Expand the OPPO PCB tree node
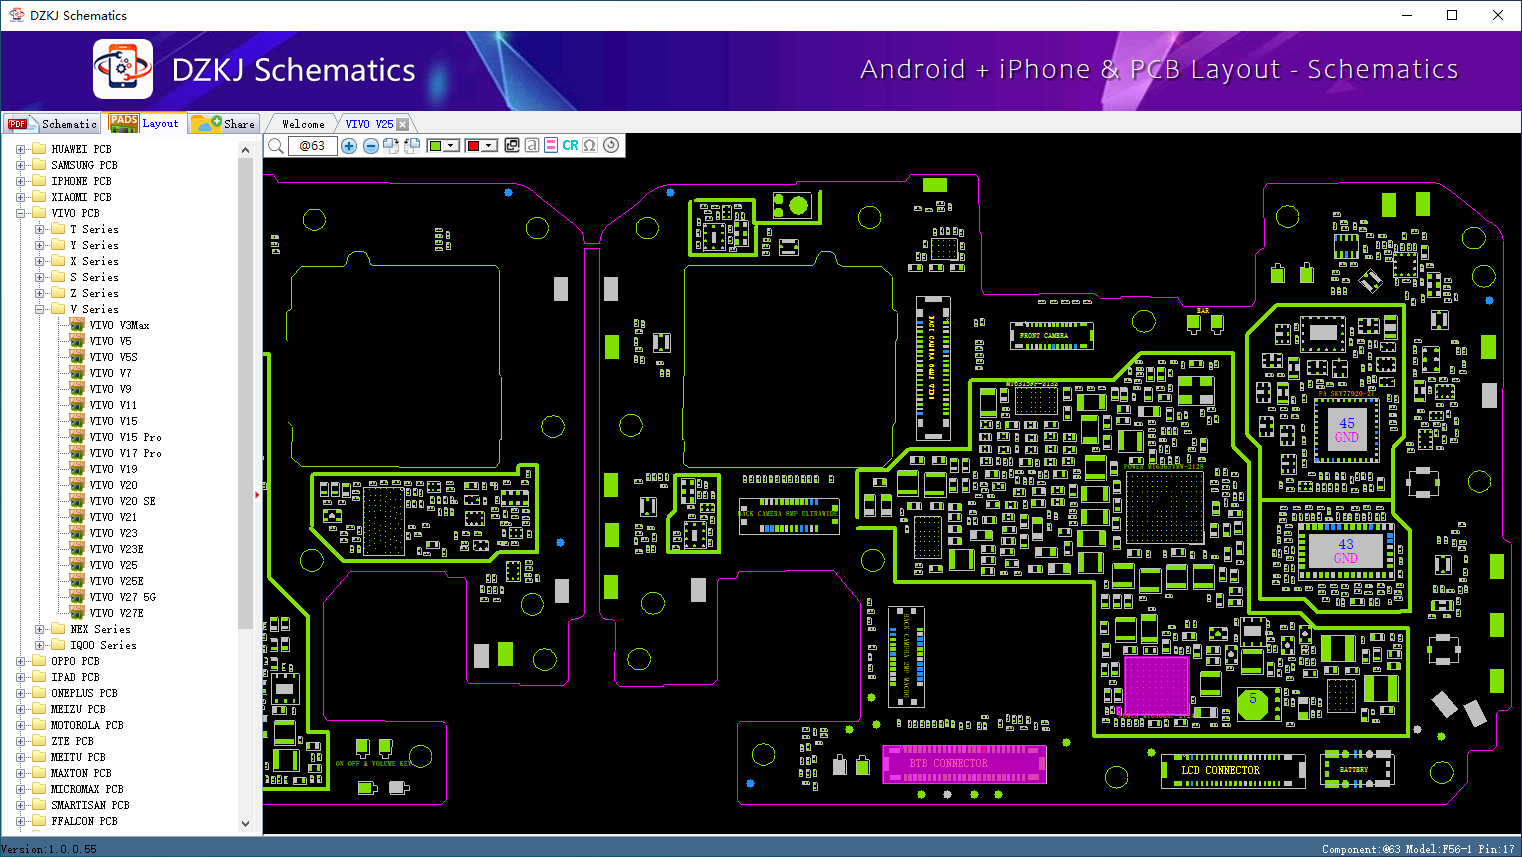This screenshot has width=1522, height=857. coord(20,661)
